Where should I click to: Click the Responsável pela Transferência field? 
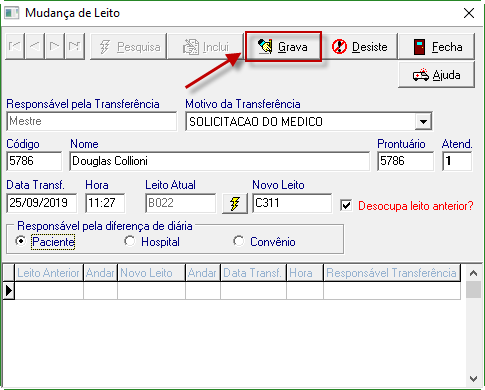92,121
